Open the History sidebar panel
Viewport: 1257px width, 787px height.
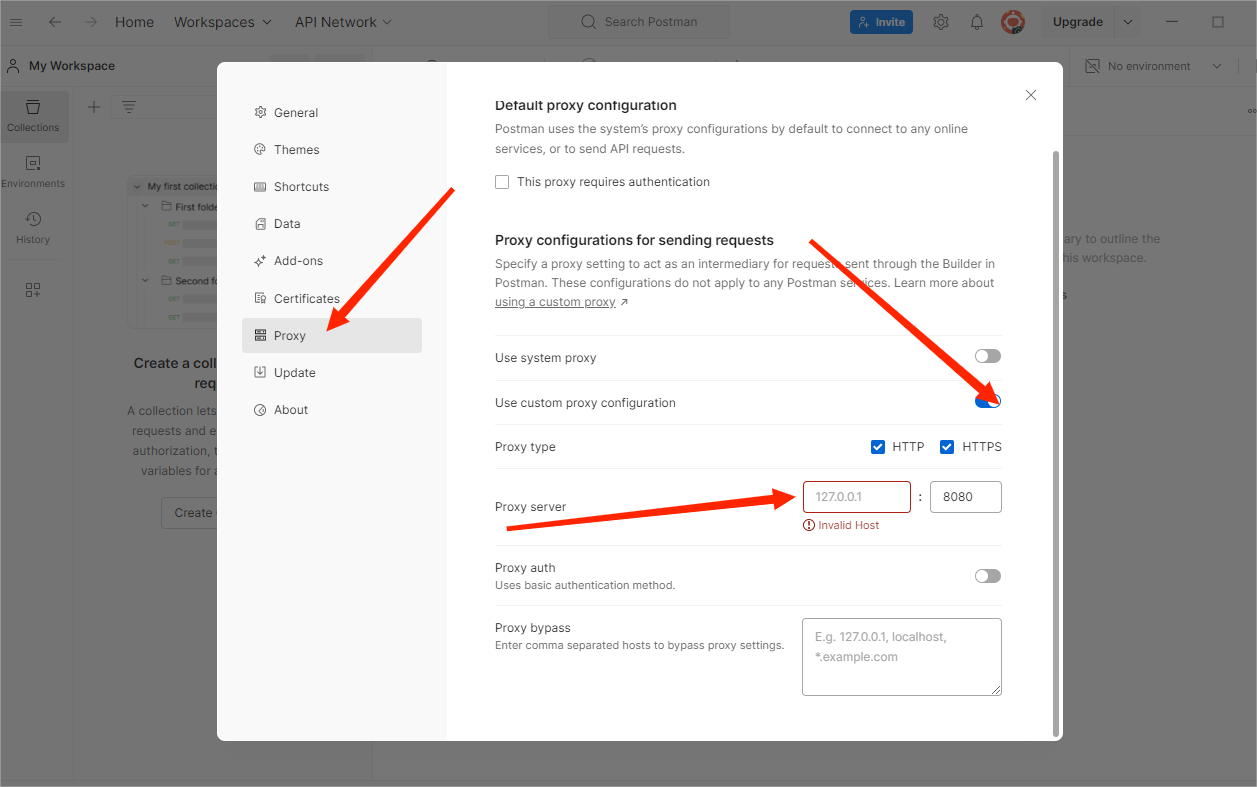[33, 228]
